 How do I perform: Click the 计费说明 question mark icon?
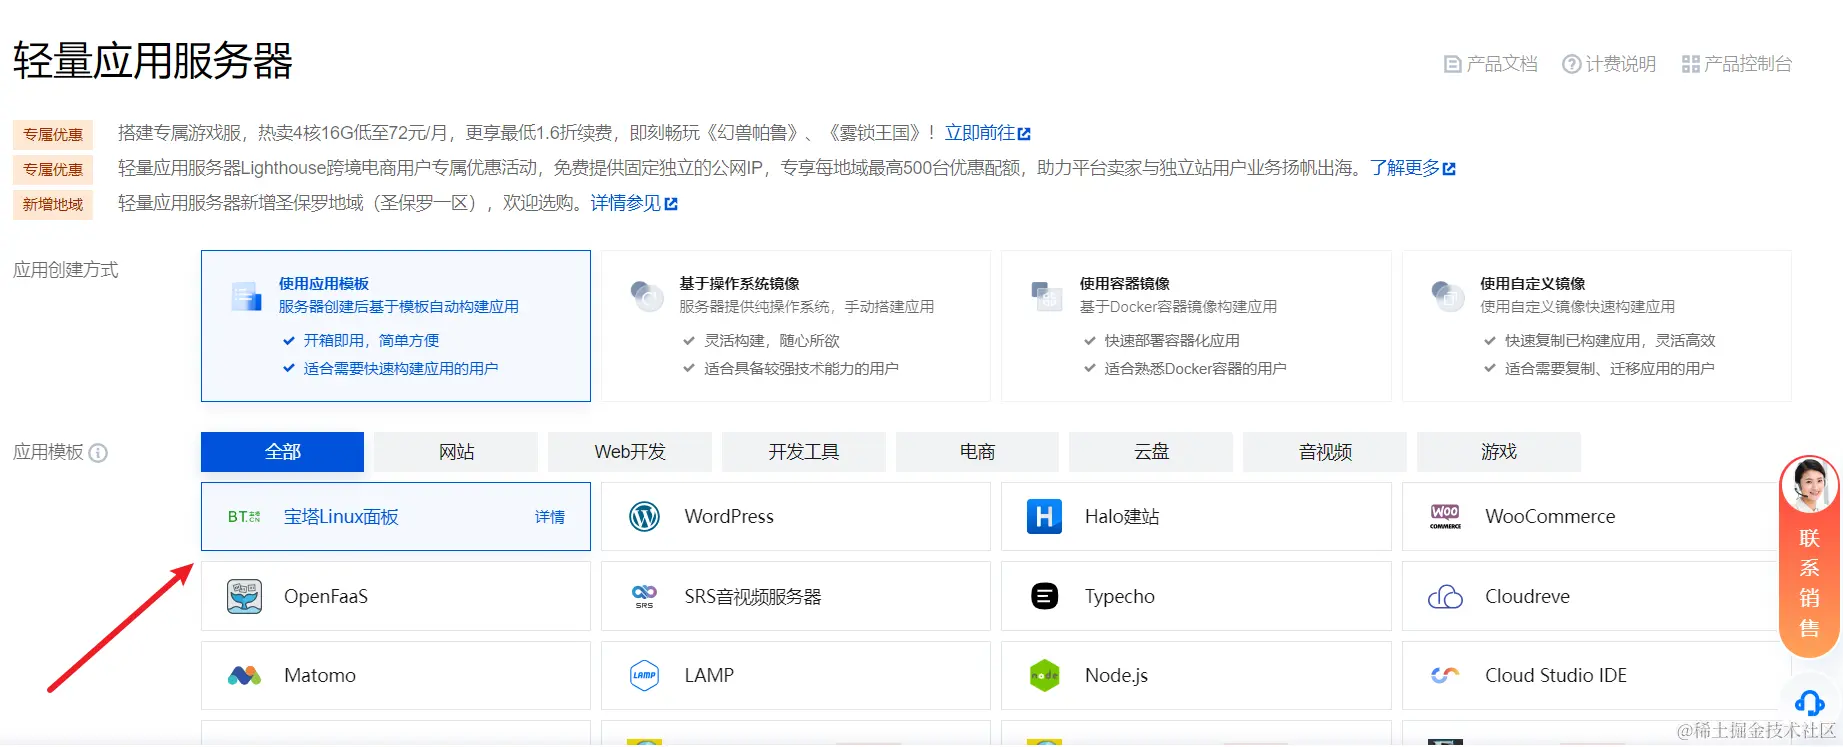[1571, 64]
